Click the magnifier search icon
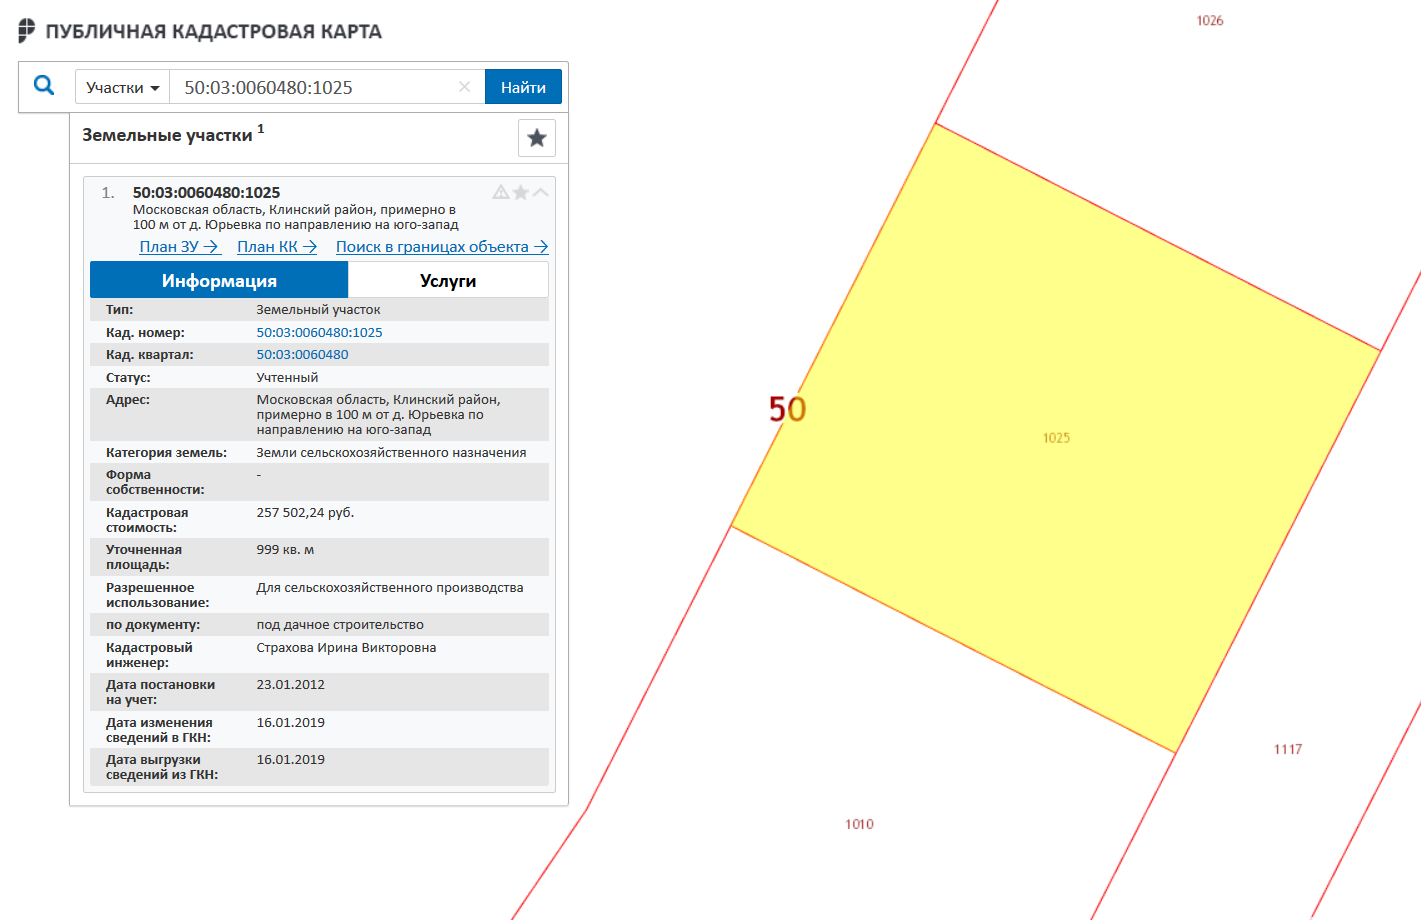1421x920 pixels. click(x=44, y=86)
